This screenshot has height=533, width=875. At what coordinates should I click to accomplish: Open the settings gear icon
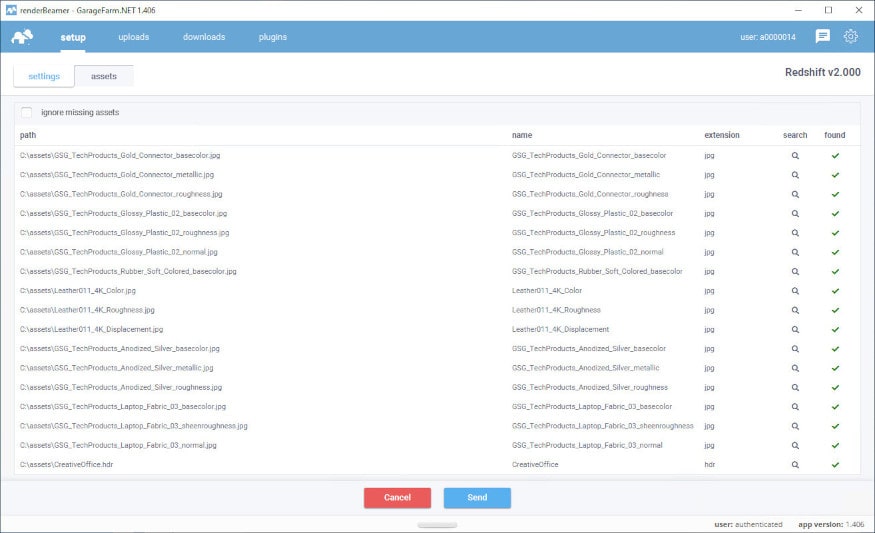850,36
